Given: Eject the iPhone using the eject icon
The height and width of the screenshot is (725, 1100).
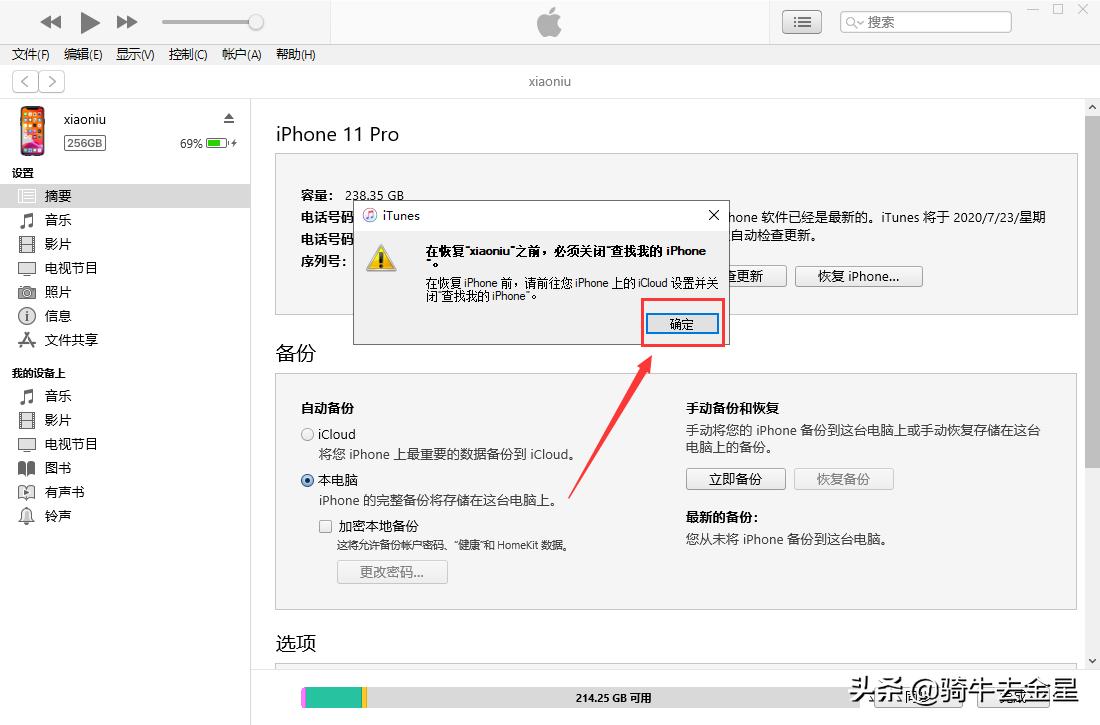Looking at the screenshot, I should point(228,117).
